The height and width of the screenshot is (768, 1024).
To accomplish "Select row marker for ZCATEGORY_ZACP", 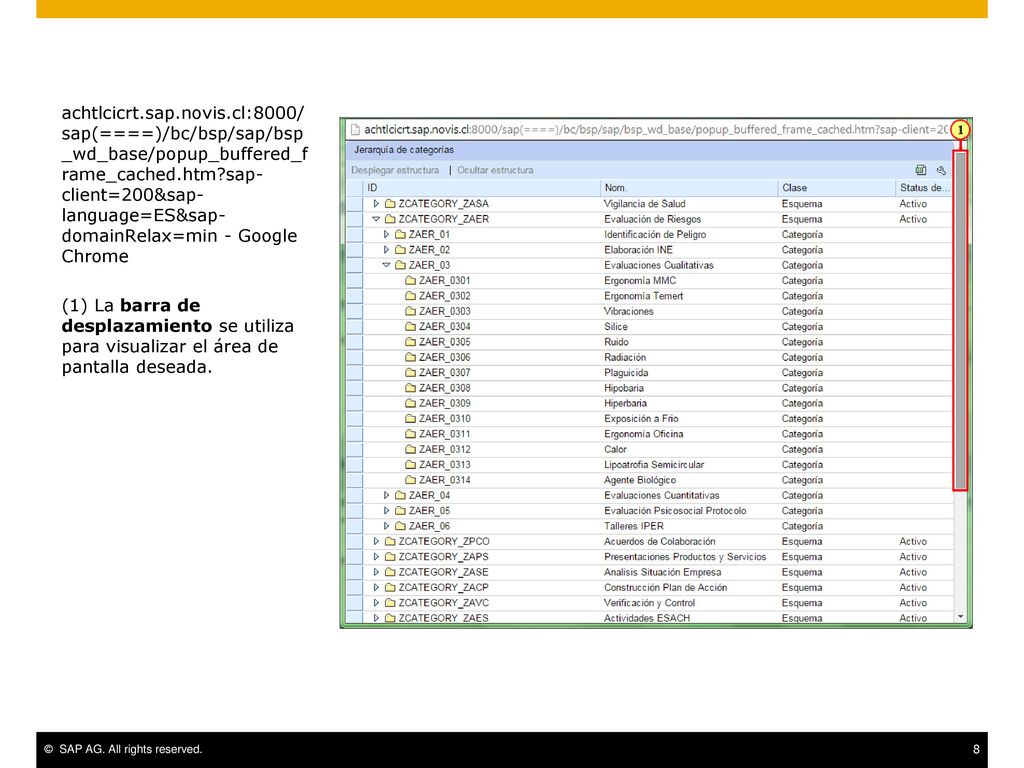I will 355,587.
